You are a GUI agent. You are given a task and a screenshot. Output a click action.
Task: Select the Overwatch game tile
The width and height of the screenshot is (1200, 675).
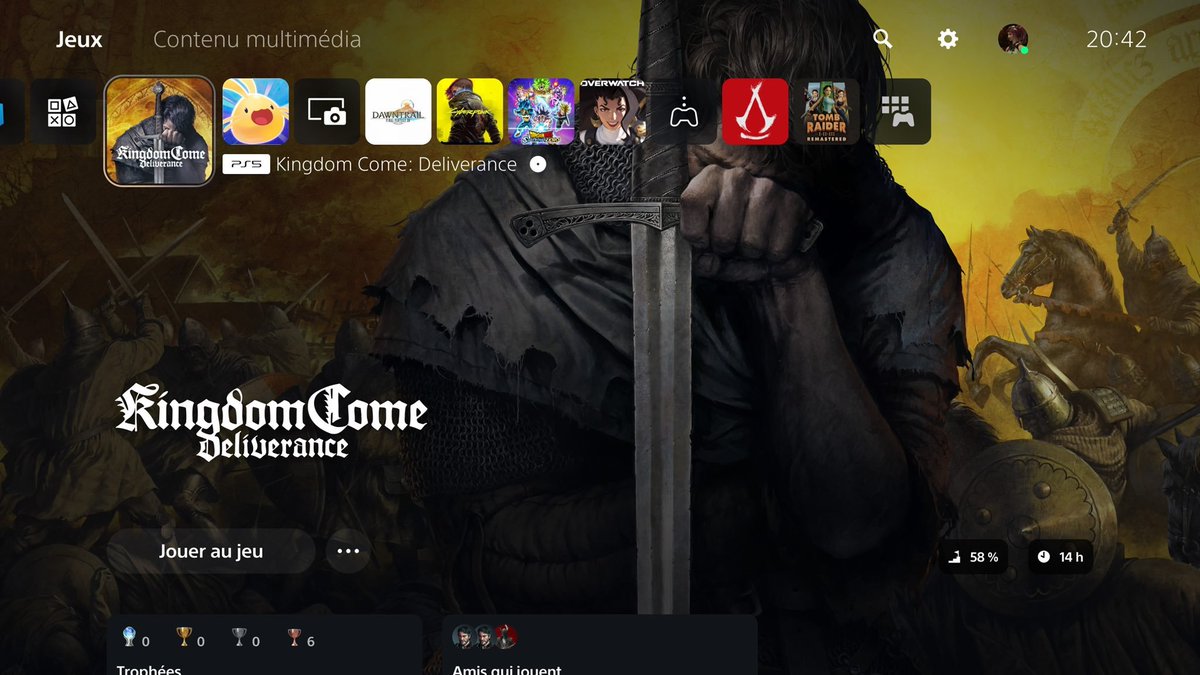click(612, 112)
